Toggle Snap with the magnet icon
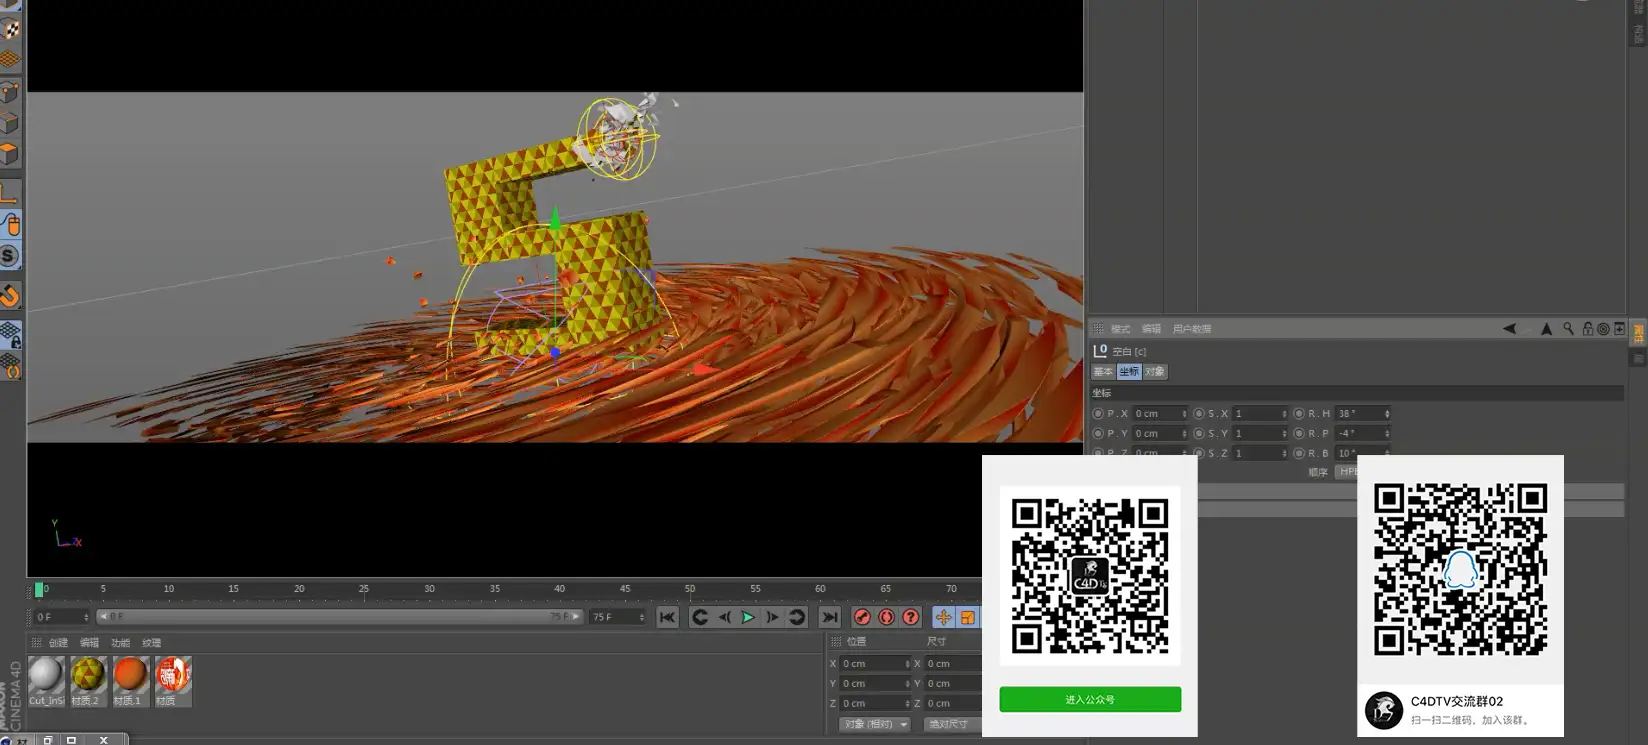This screenshot has width=1648, height=745. (x=10, y=295)
